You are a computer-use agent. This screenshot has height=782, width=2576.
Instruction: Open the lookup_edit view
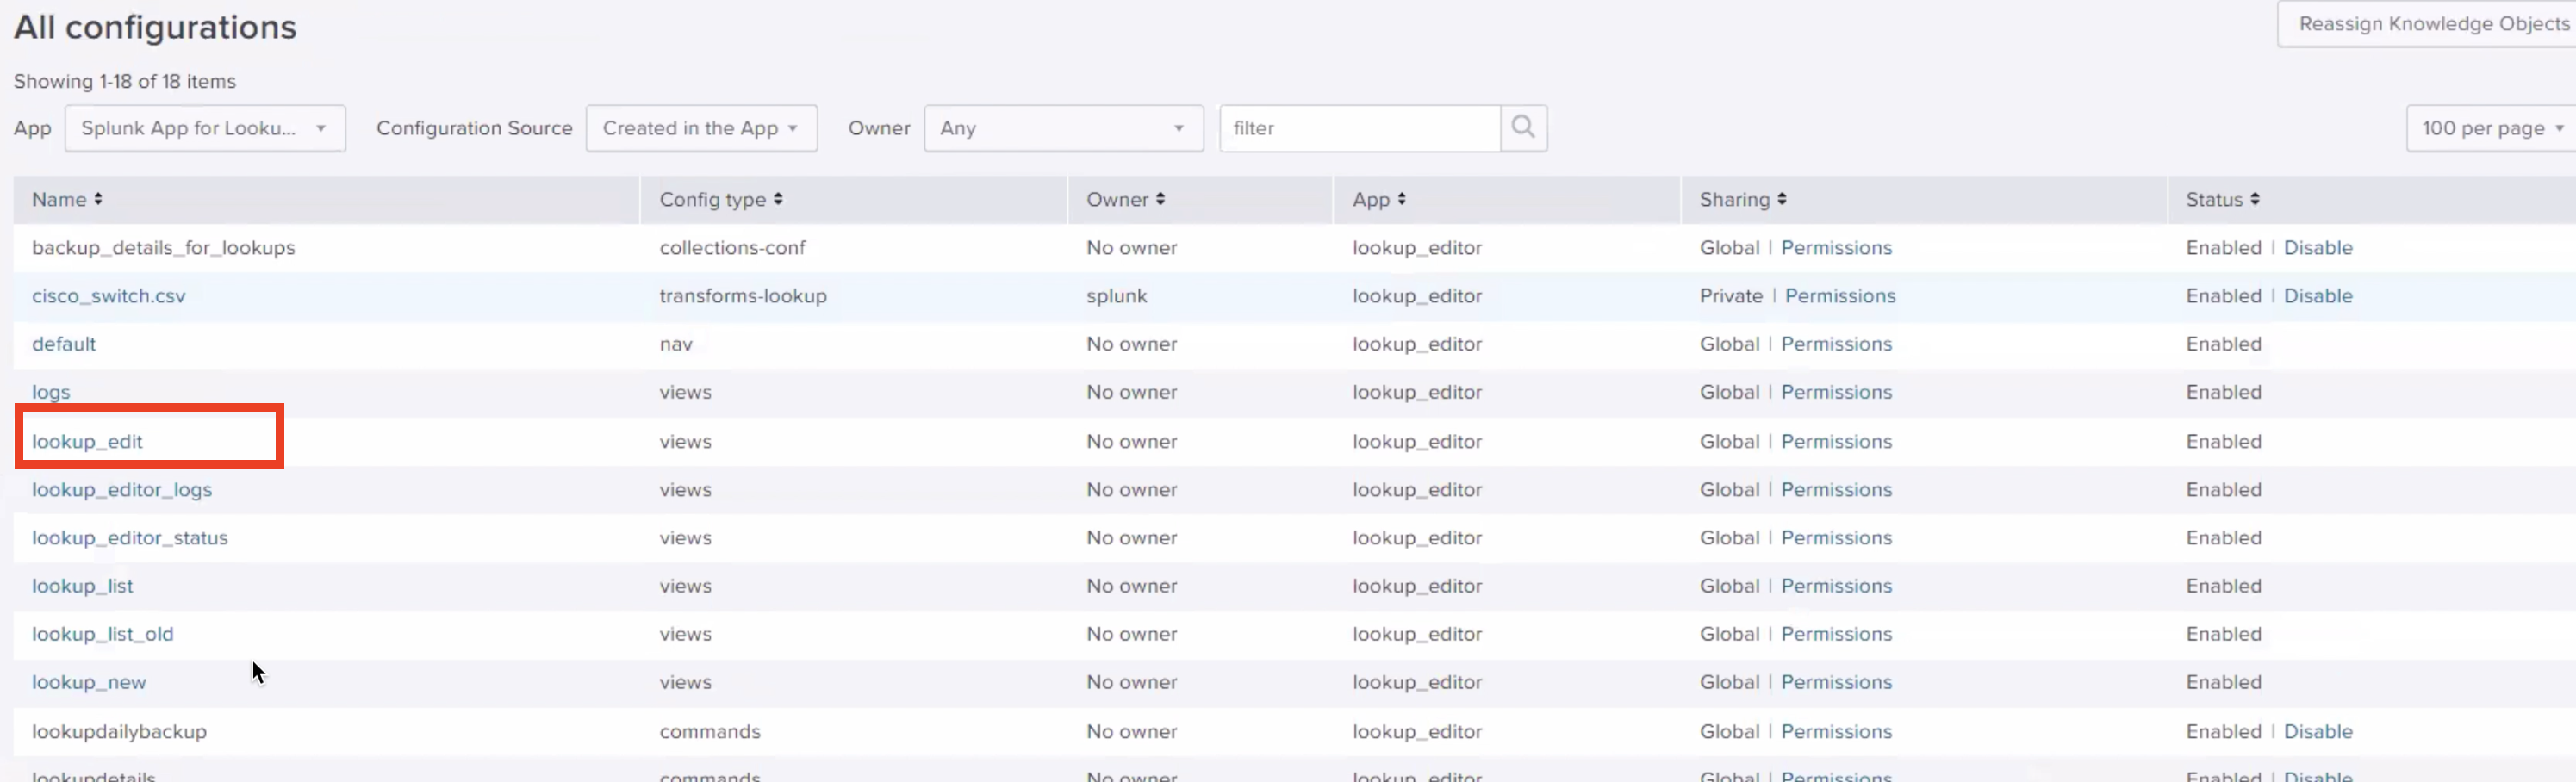click(87, 441)
